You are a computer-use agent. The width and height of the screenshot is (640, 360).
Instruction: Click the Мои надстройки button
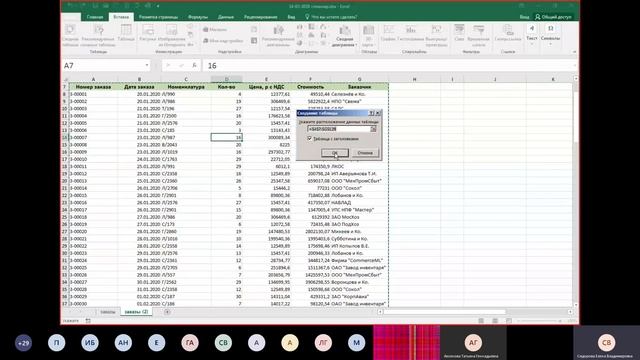point(223,41)
